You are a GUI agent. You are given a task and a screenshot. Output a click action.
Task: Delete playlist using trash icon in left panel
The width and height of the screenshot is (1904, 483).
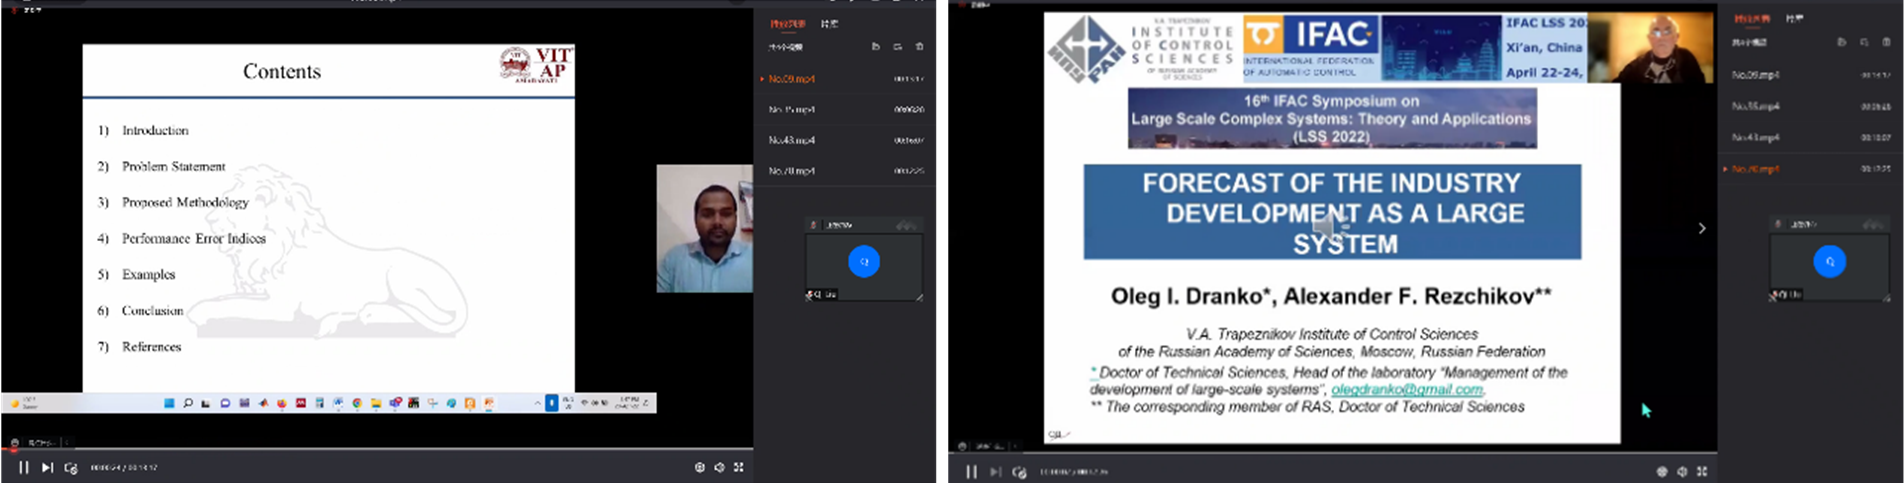[919, 47]
